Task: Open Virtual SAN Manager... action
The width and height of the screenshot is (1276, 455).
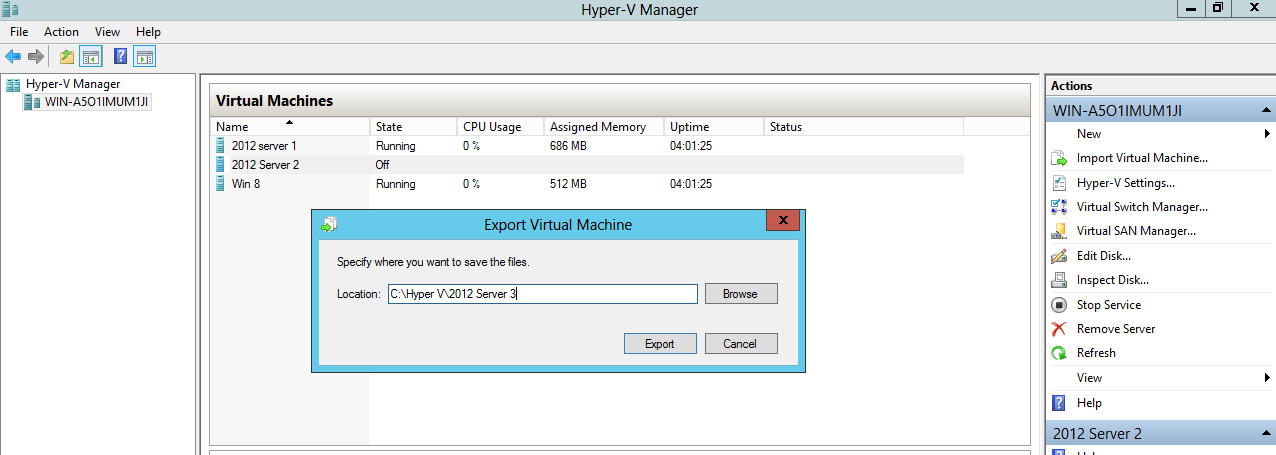Action: coord(1136,231)
